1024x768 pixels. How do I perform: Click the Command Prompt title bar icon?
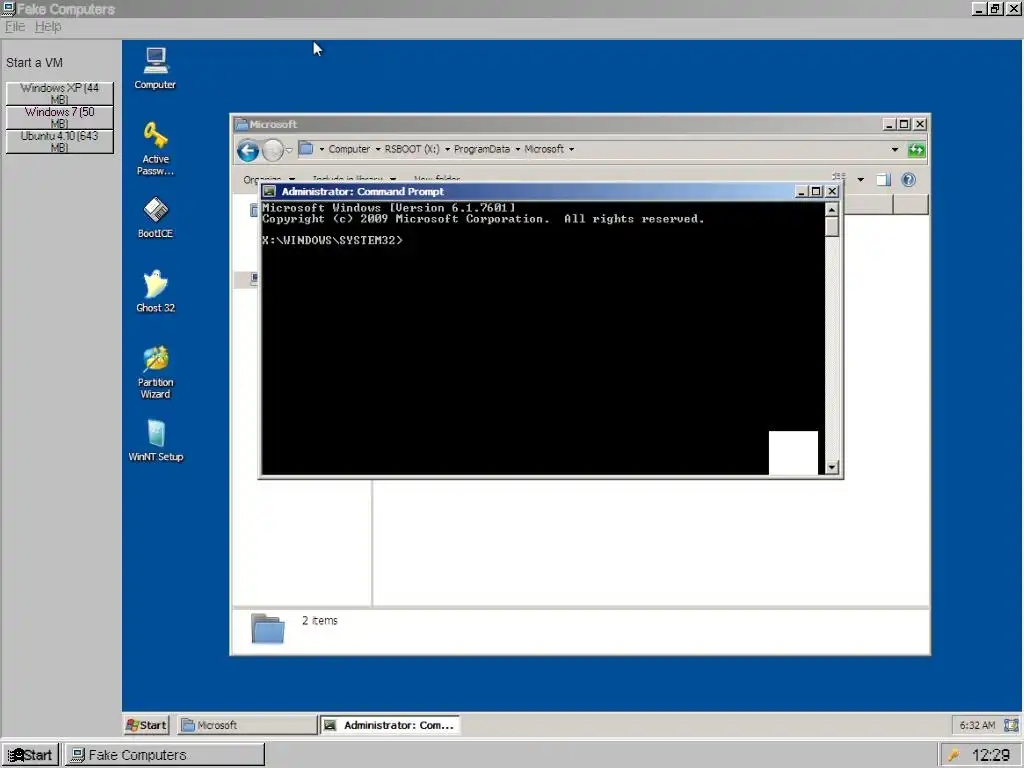(x=270, y=191)
